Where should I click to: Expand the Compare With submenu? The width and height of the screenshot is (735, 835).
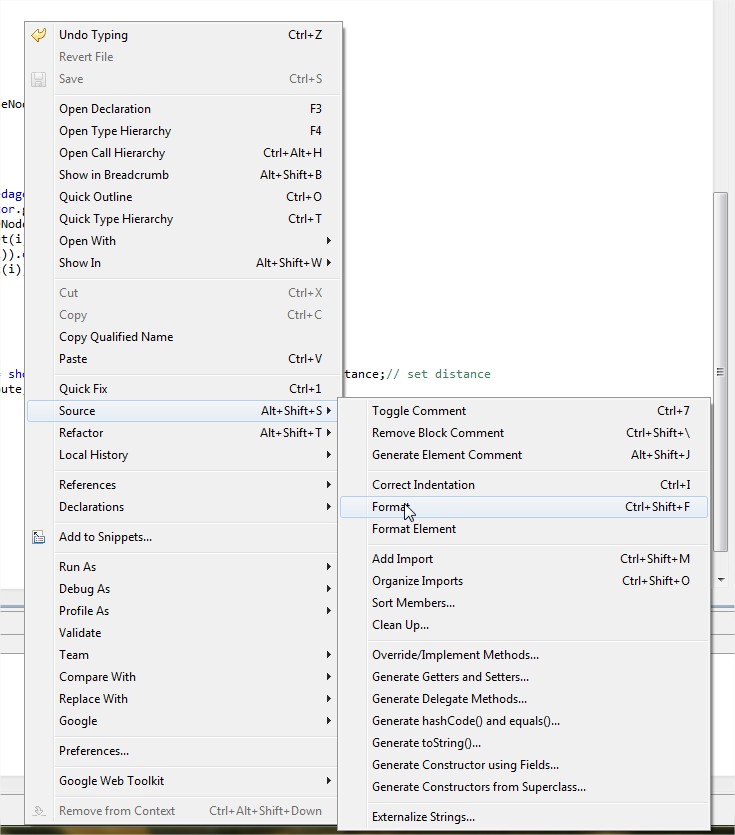click(183, 677)
